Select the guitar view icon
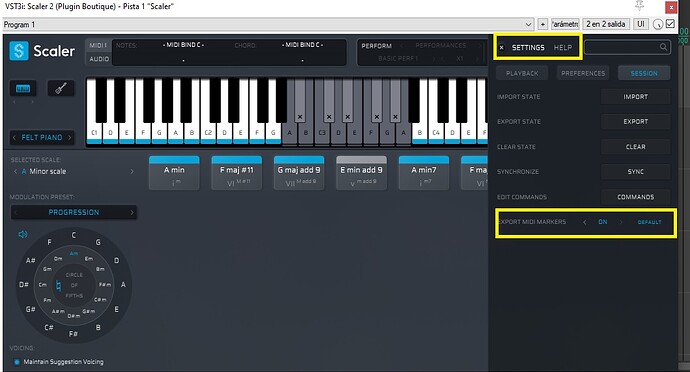 click(x=61, y=88)
